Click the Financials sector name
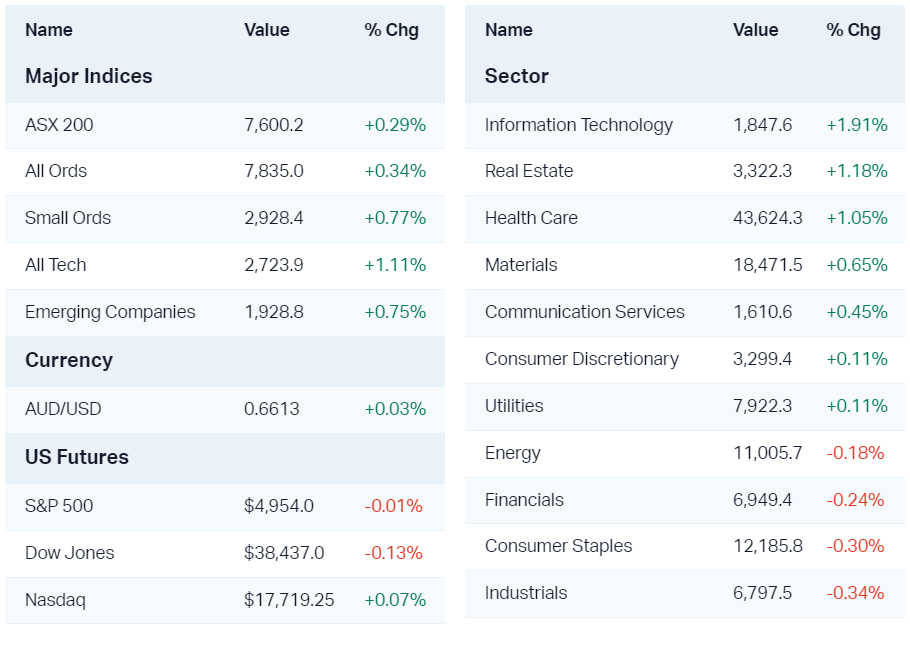This screenshot has width=910, height=649. [524, 500]
